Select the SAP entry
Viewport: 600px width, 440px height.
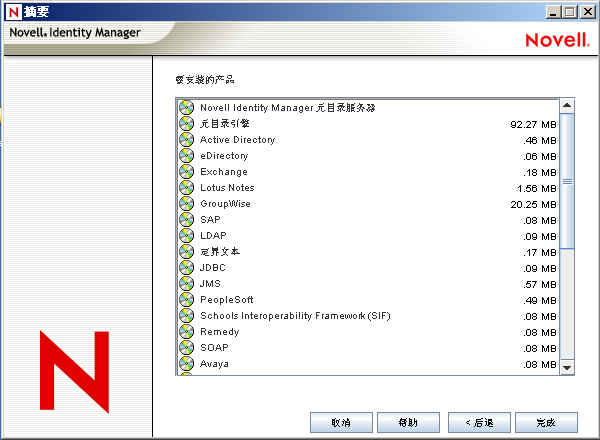point(210,220)
